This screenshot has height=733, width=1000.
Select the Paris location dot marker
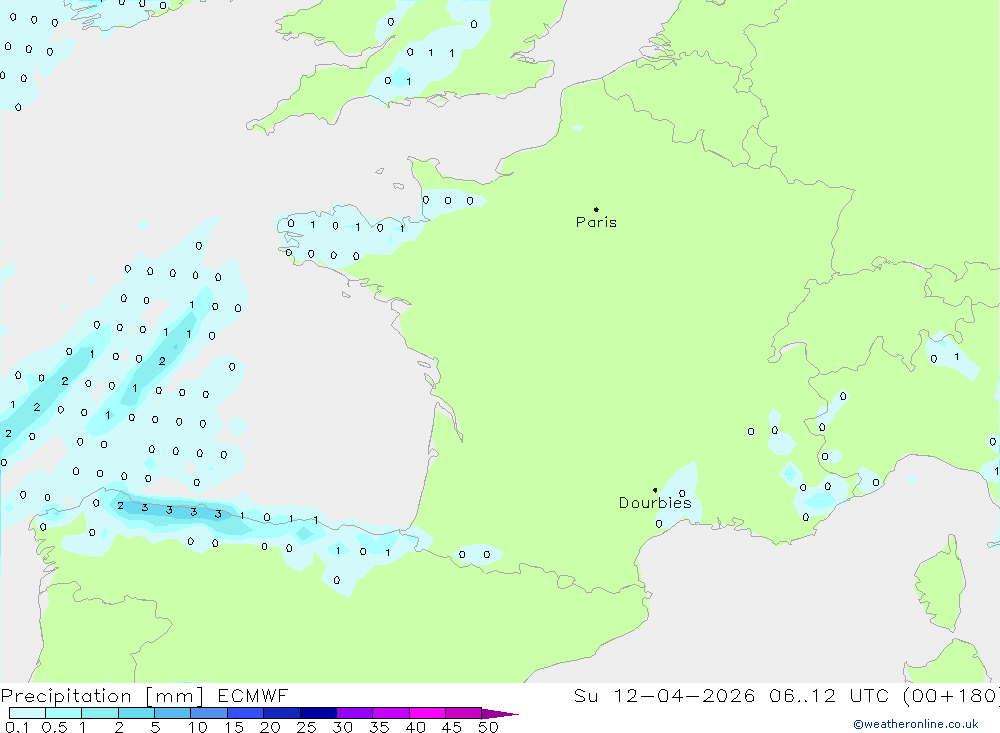(x=596, y=209)
